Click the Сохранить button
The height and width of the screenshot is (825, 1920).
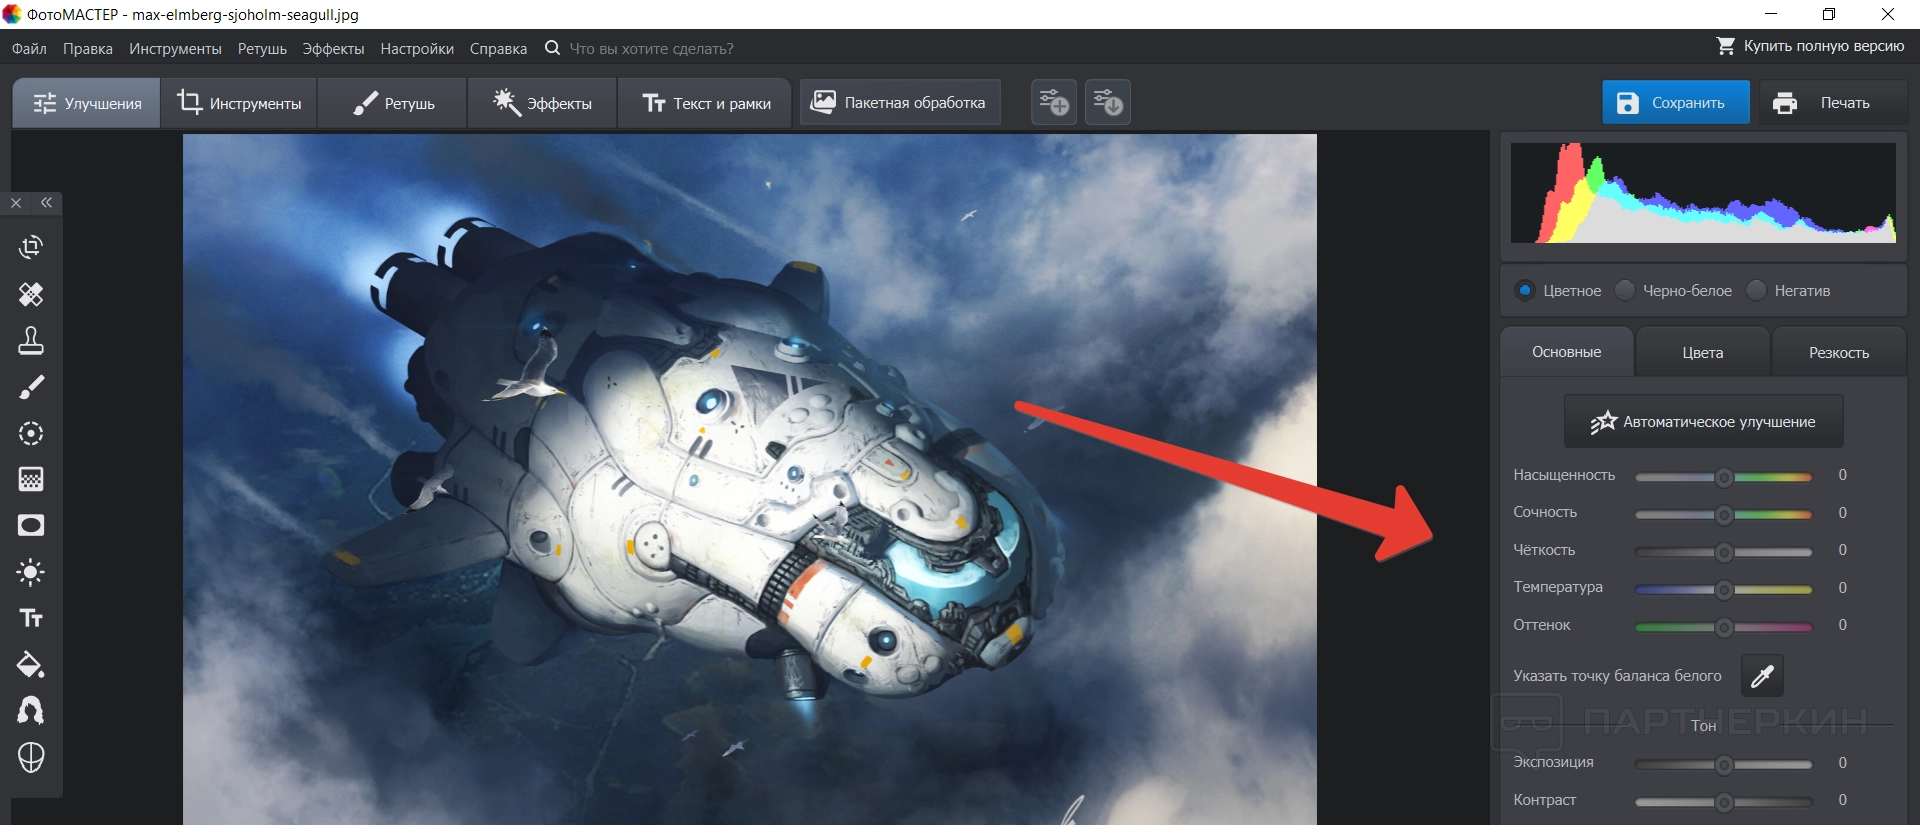[x=1676, y=103]
